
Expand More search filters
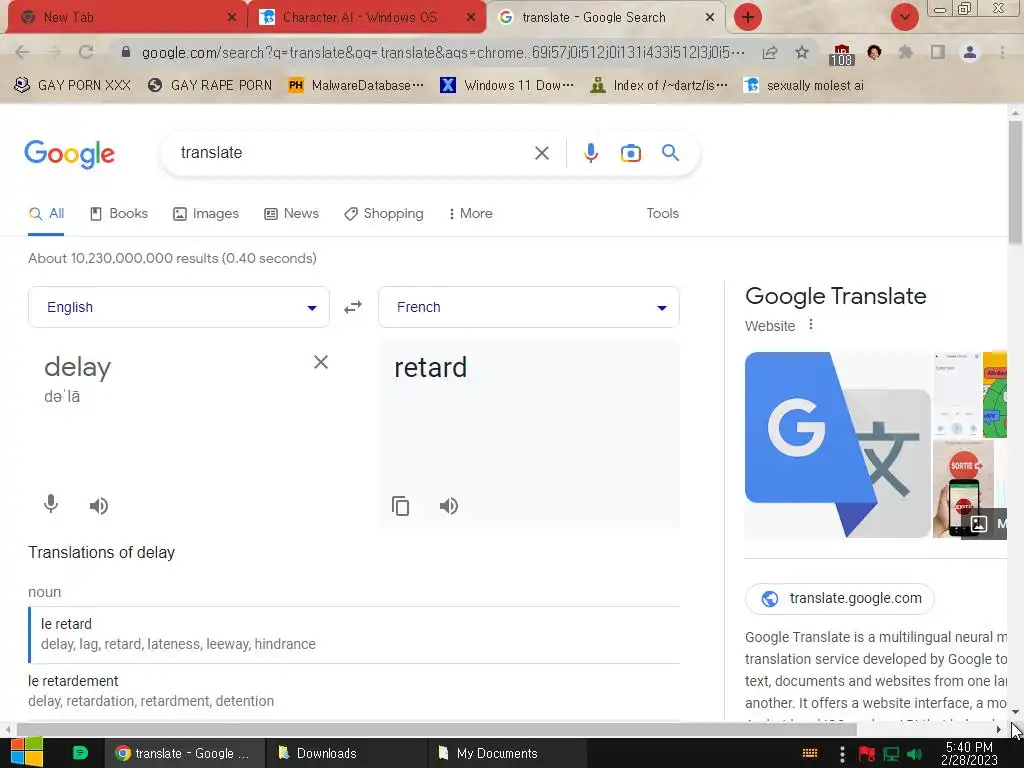click(470, 214)
